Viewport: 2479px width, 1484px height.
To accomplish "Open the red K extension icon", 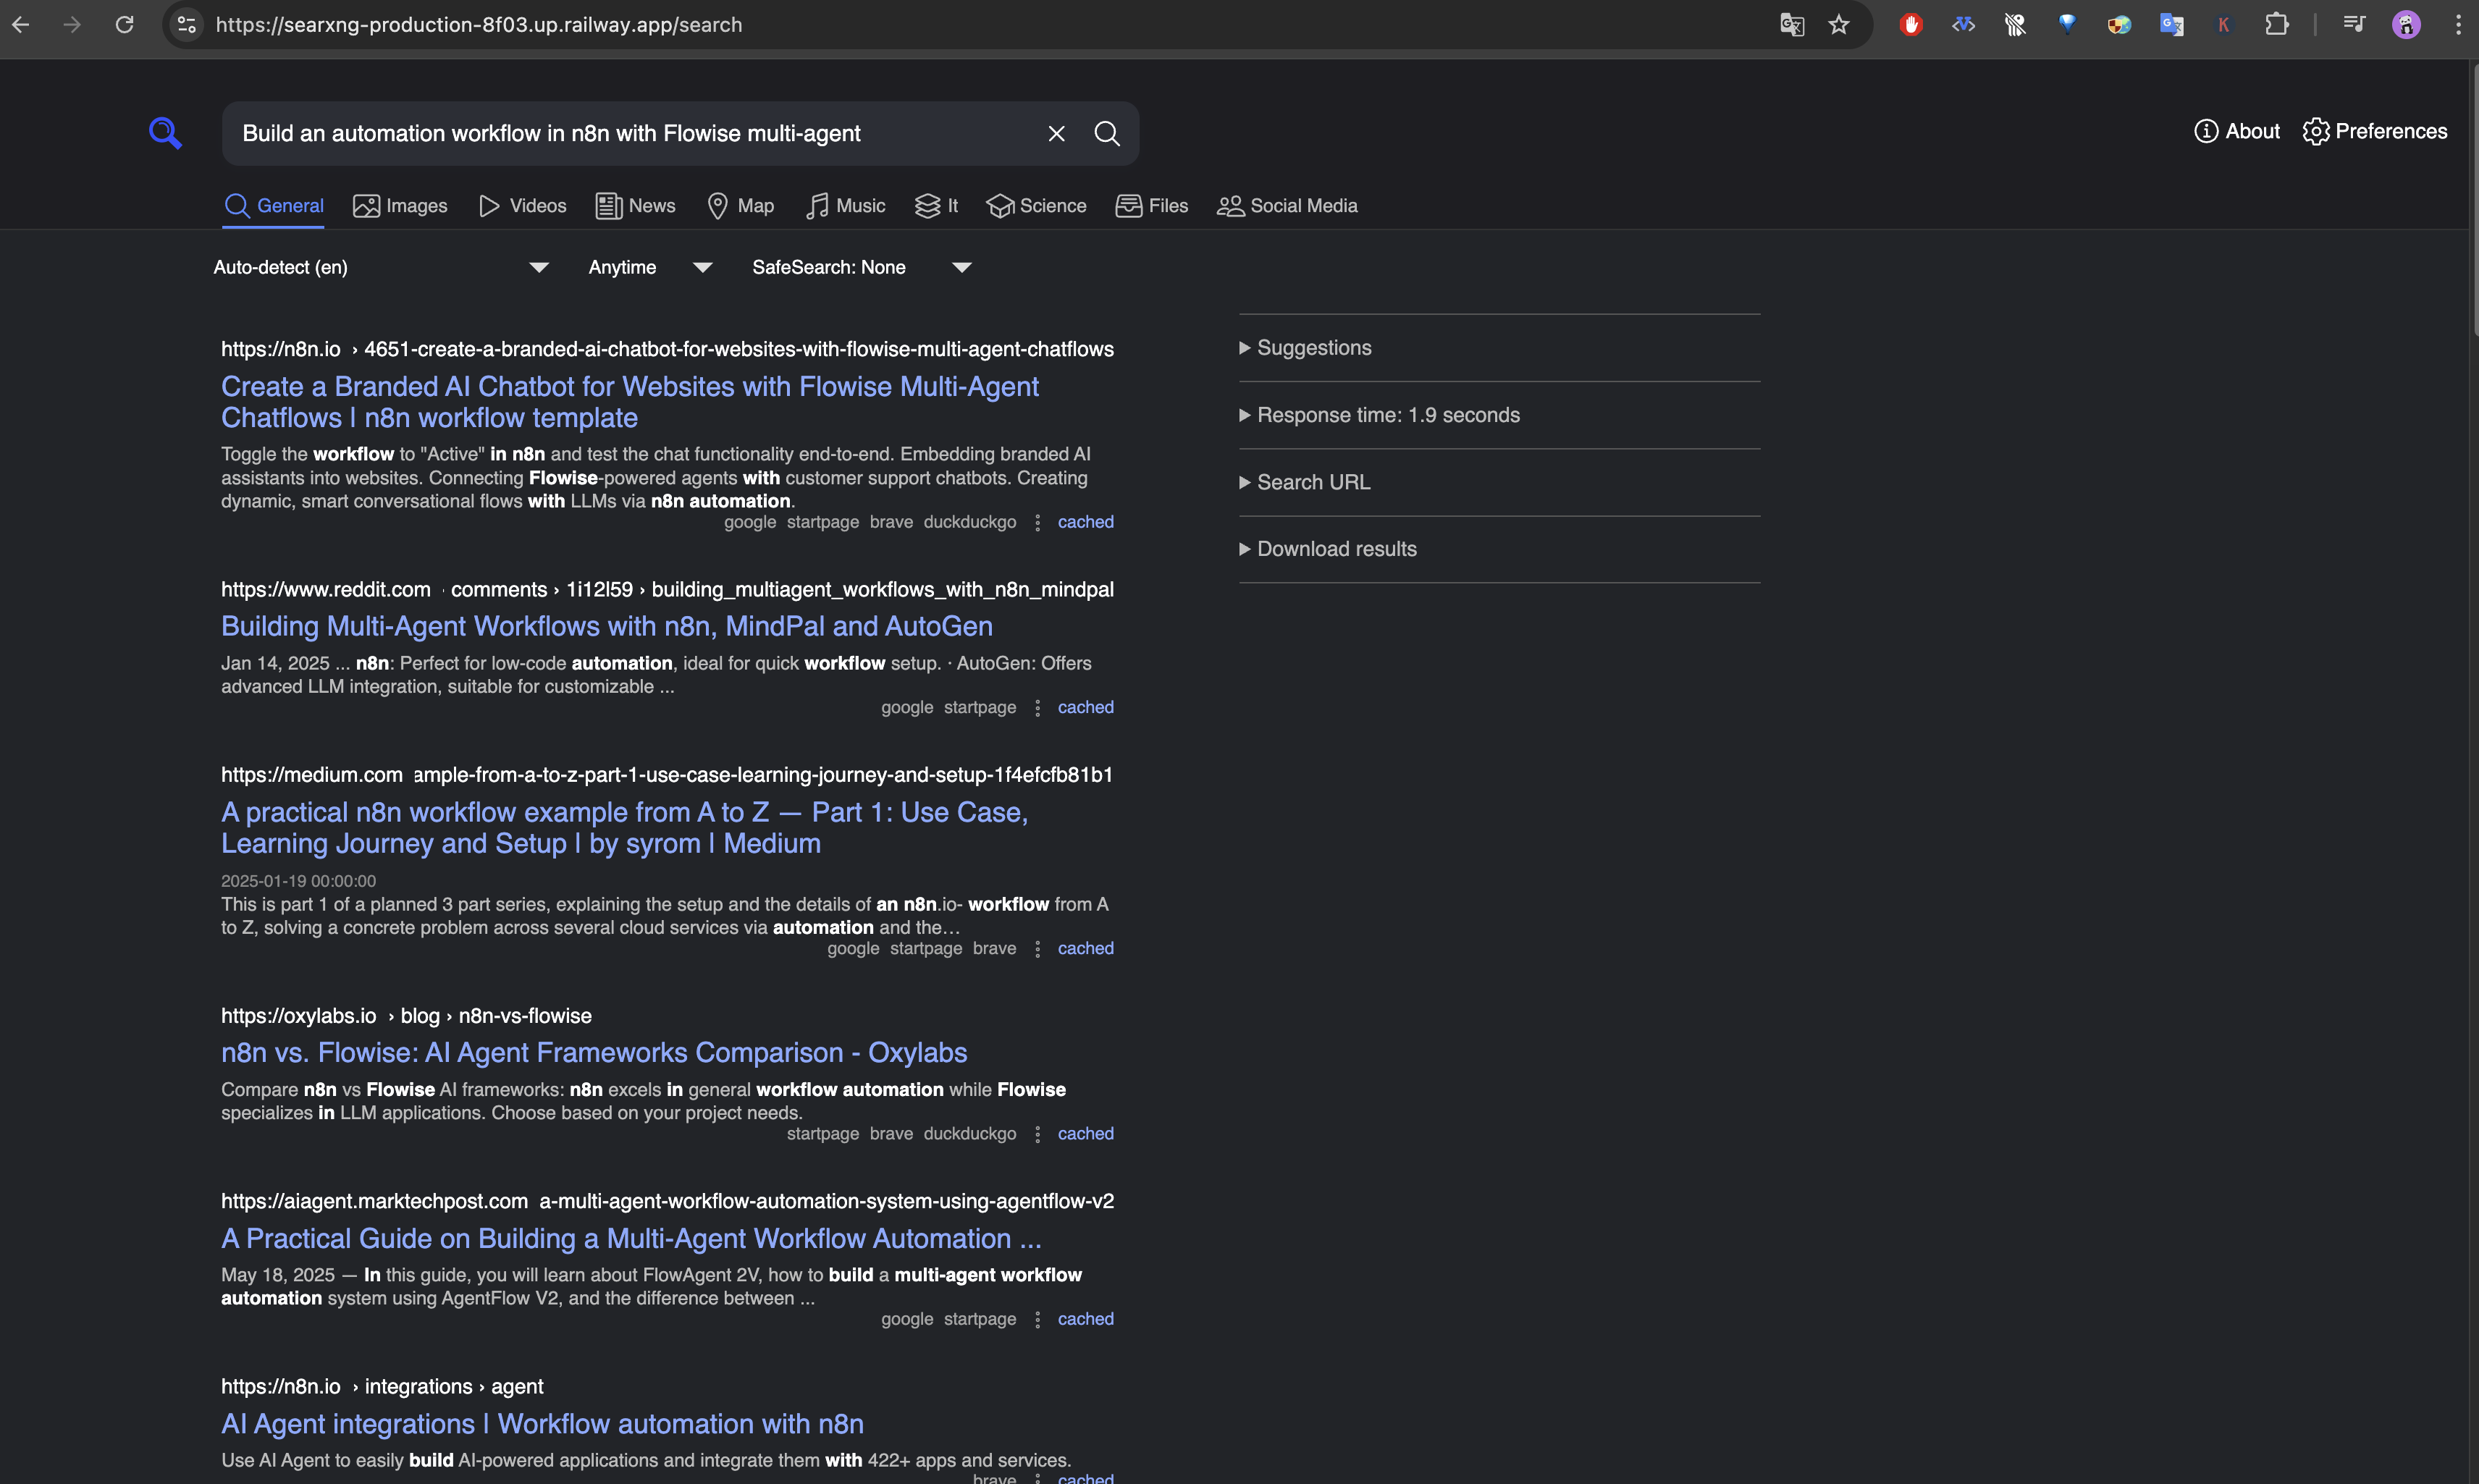I will (2223, 24).
